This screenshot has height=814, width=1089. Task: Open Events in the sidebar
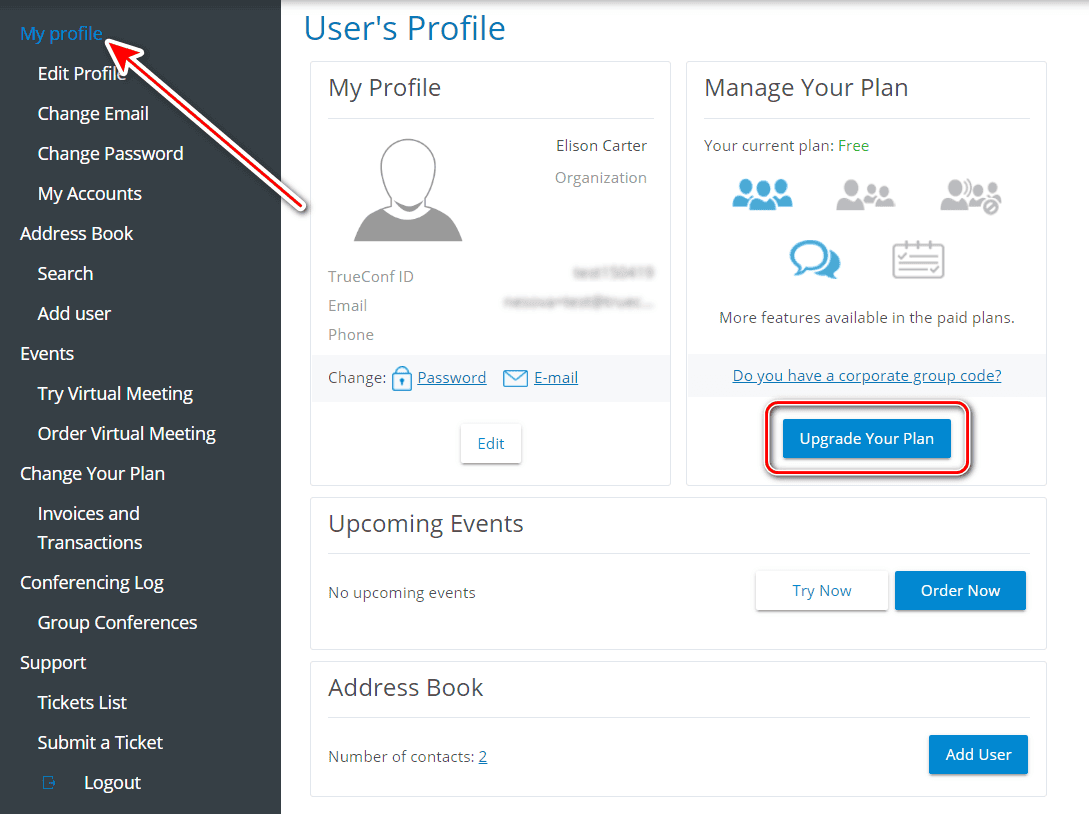click(47, 354)
